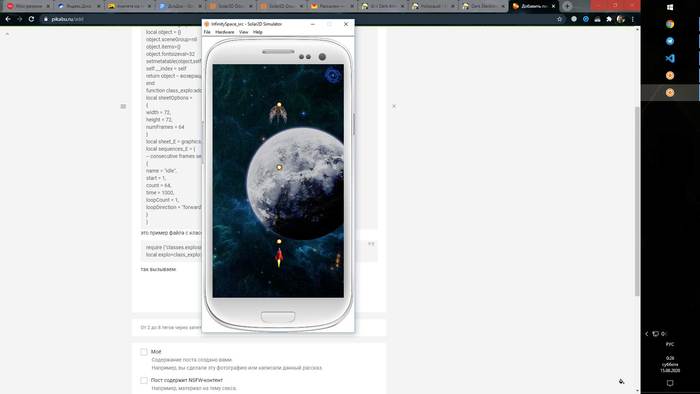Viewport: 700px width, 394px height.
Task: Switch input language via РУС indicator
Action: pos(670,344)
